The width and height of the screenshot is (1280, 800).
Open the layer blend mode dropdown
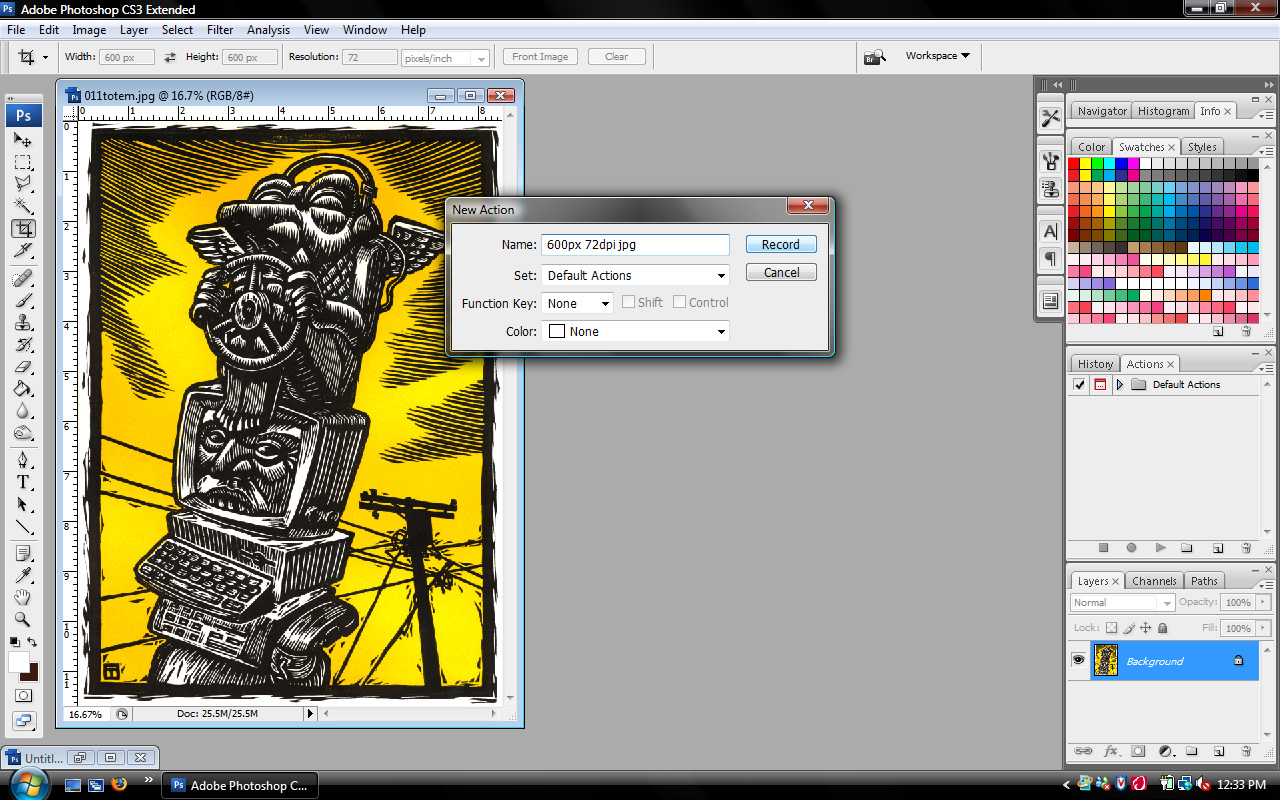pos(1122,603)
